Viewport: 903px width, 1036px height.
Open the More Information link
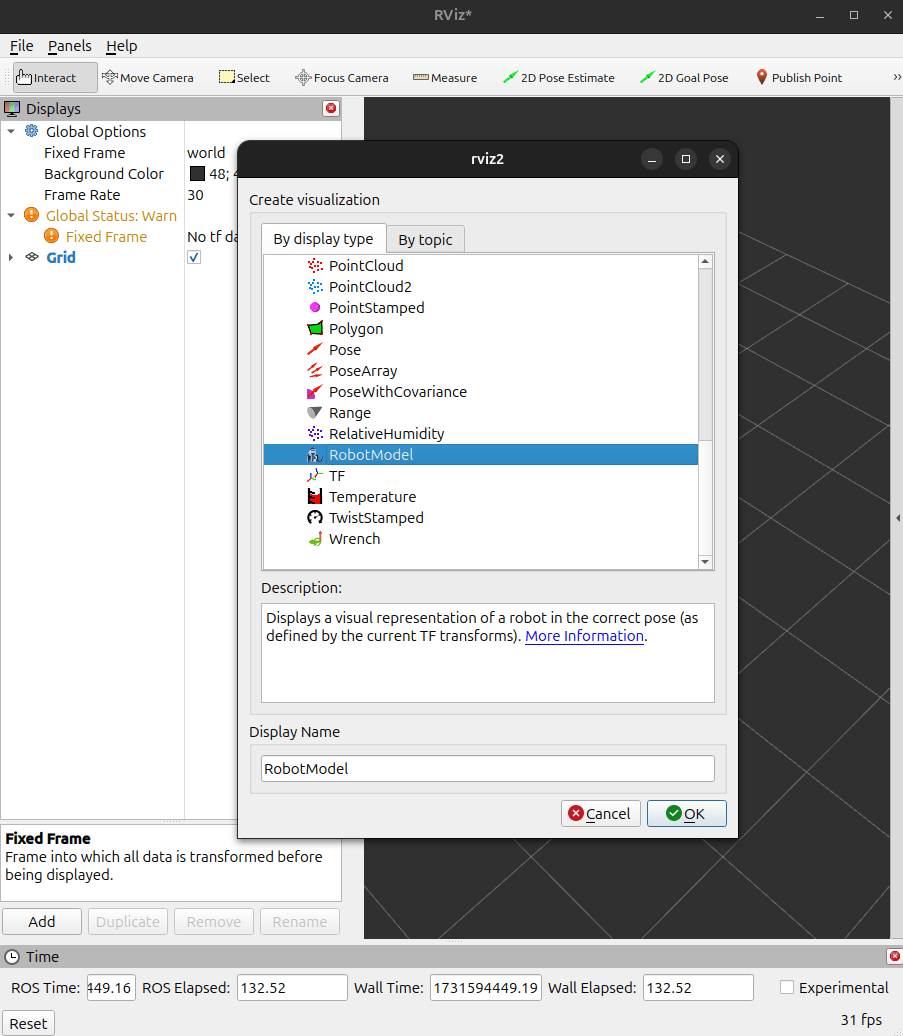584,636
